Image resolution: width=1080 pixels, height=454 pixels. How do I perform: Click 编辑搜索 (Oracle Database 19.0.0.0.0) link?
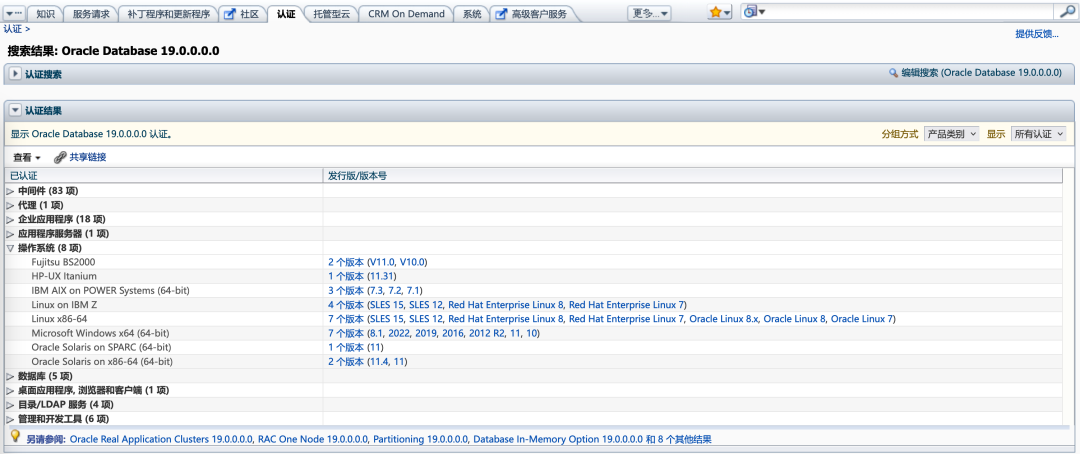point(982,72)
